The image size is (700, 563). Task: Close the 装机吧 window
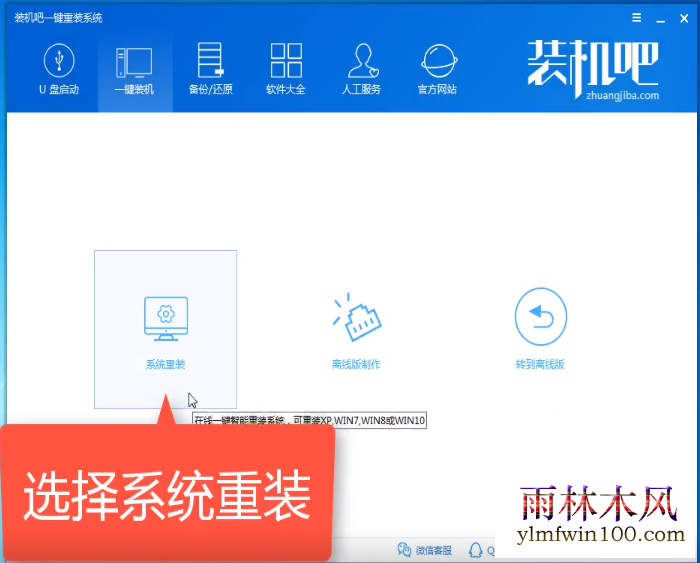684,18
